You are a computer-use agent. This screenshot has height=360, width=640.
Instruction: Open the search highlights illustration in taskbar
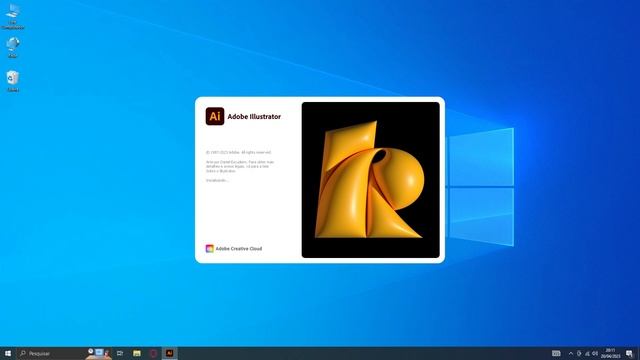[x=99, y=353]
